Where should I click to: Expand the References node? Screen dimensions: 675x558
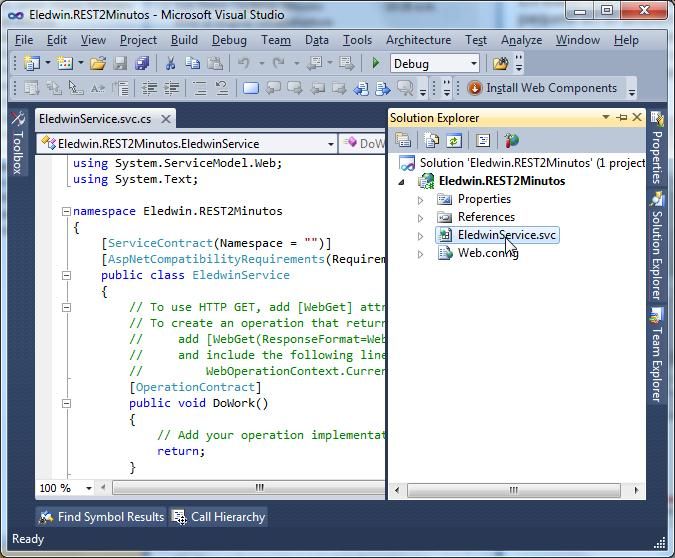[x=421, y=218]
